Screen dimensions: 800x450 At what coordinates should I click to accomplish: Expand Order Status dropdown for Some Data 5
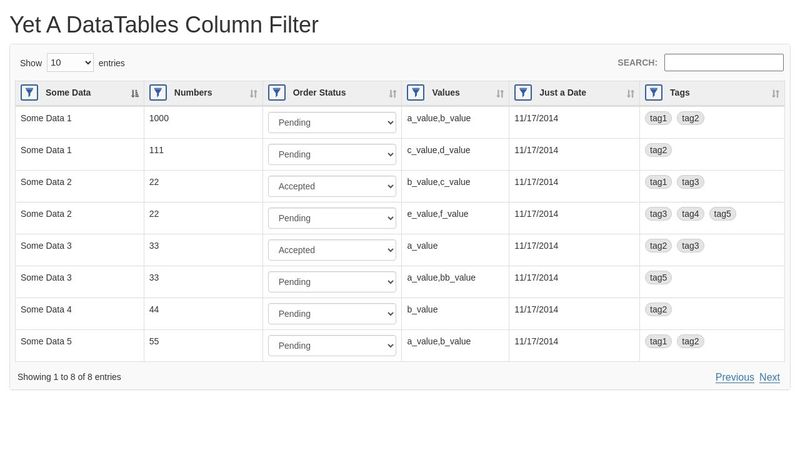pos(332,345)
